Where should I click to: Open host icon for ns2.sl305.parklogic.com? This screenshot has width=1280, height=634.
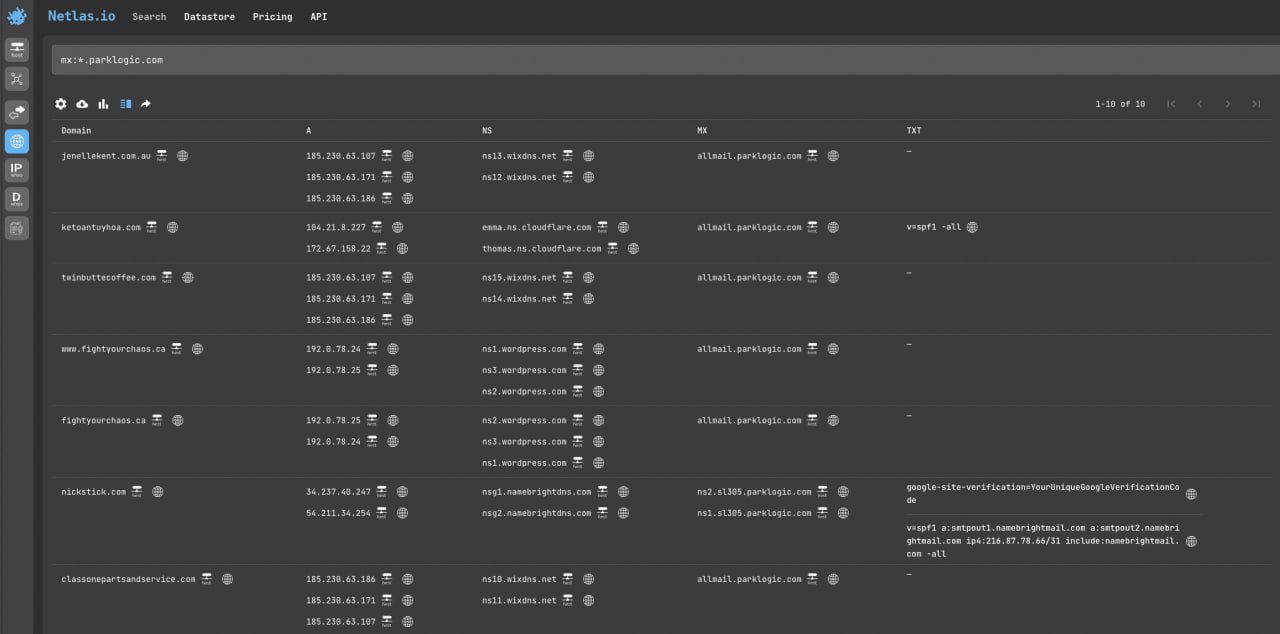pyautogui.click(x=822, y=492)
